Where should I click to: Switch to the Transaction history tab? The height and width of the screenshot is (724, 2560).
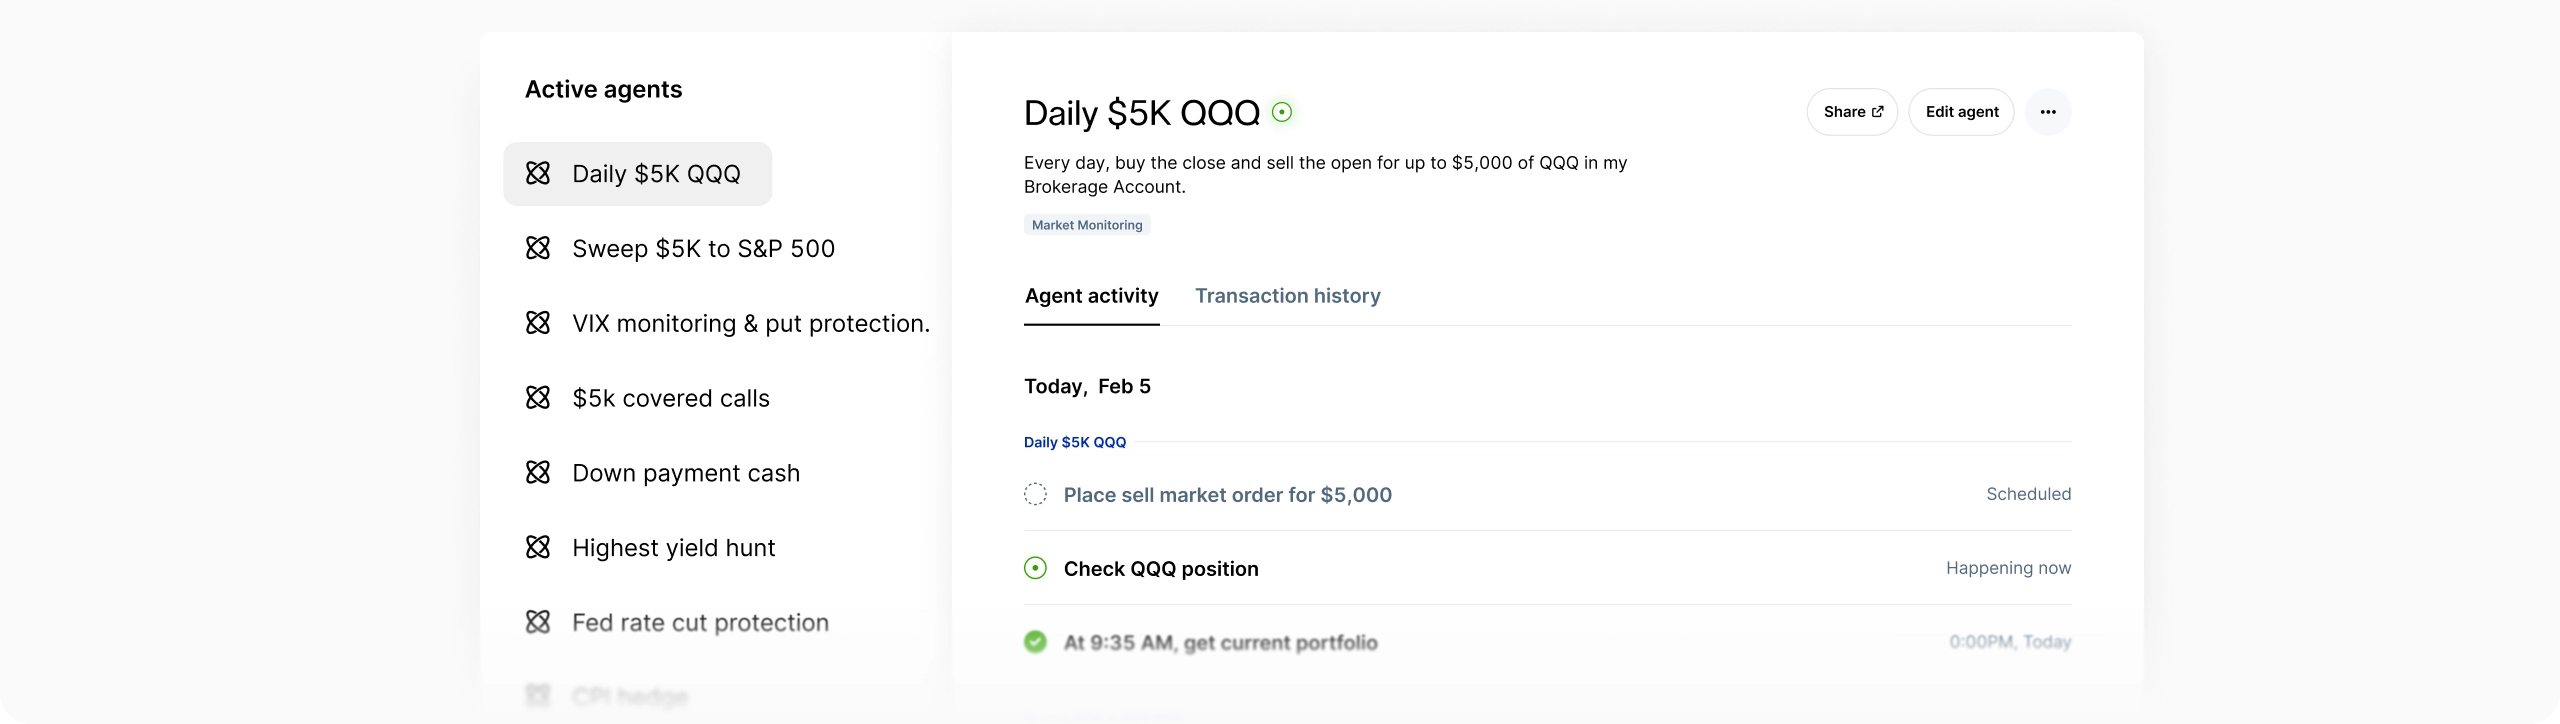tap(1288, 296)
